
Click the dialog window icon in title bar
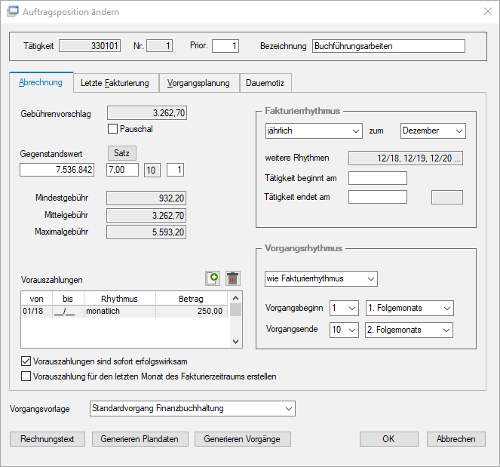(x=13, y=11)
